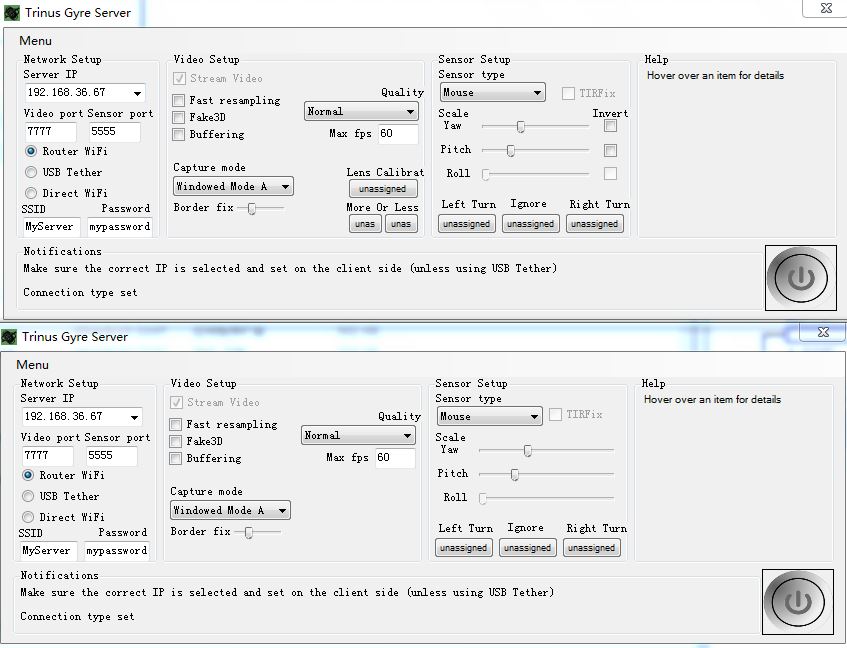Image resolution: width=847 pixels, height=648 pixels.
Task: Open Menu in the lower window
Action: [x=32, y=364]
